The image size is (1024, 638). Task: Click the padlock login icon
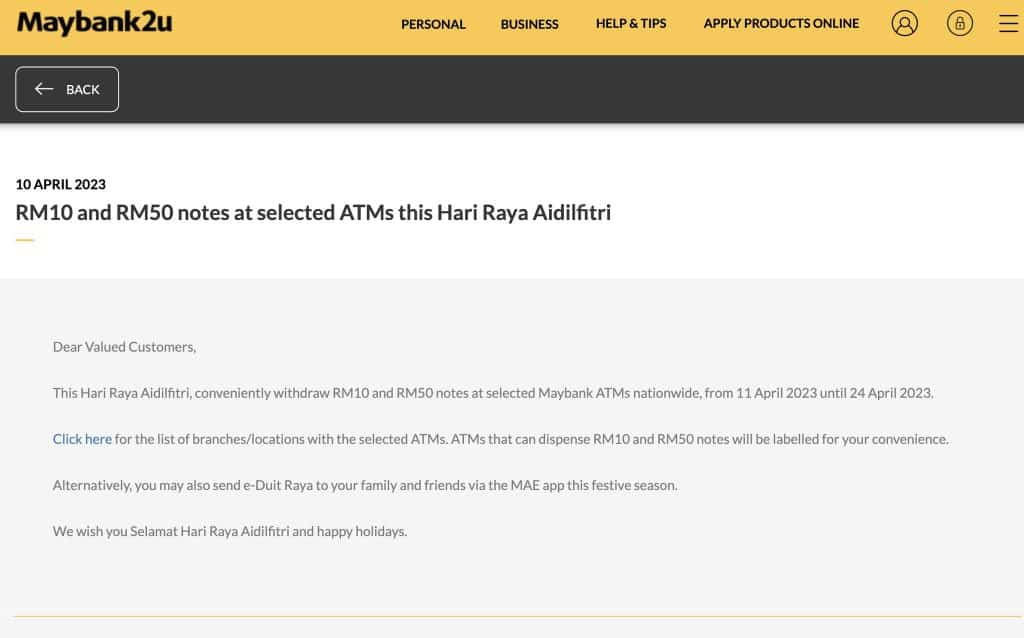(959, 24)
